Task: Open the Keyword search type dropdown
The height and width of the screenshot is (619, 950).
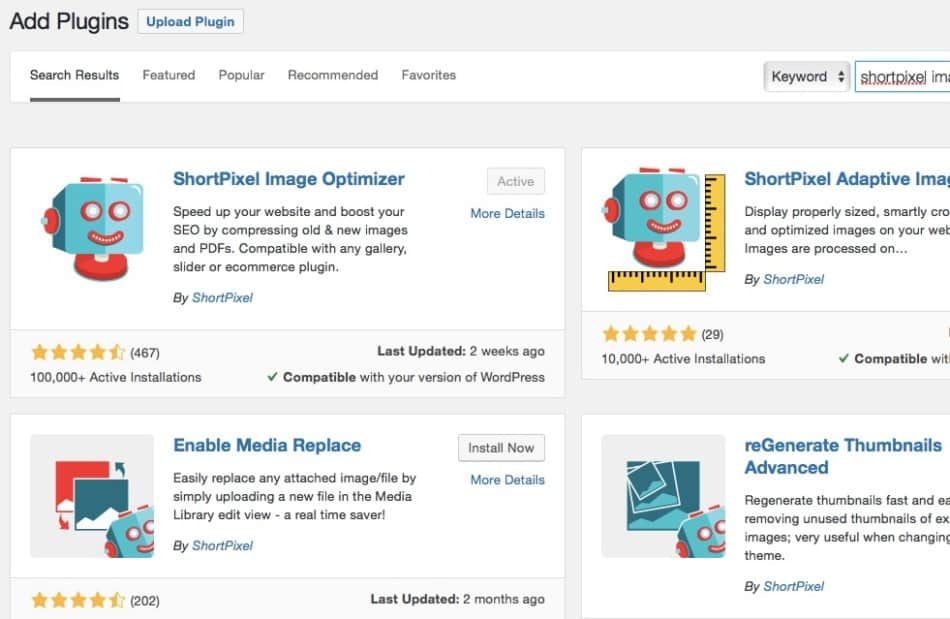Action: 806,76
